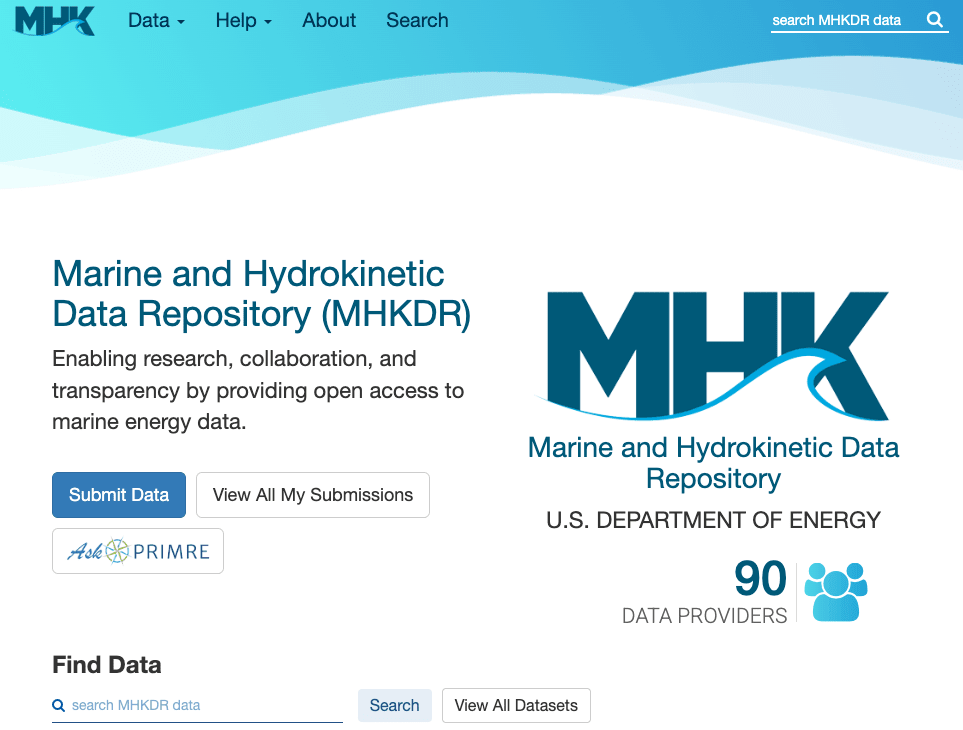Click the Submit Data button
Image resolution: width=963 pixels, height=730 pixels.
point(119,495)
